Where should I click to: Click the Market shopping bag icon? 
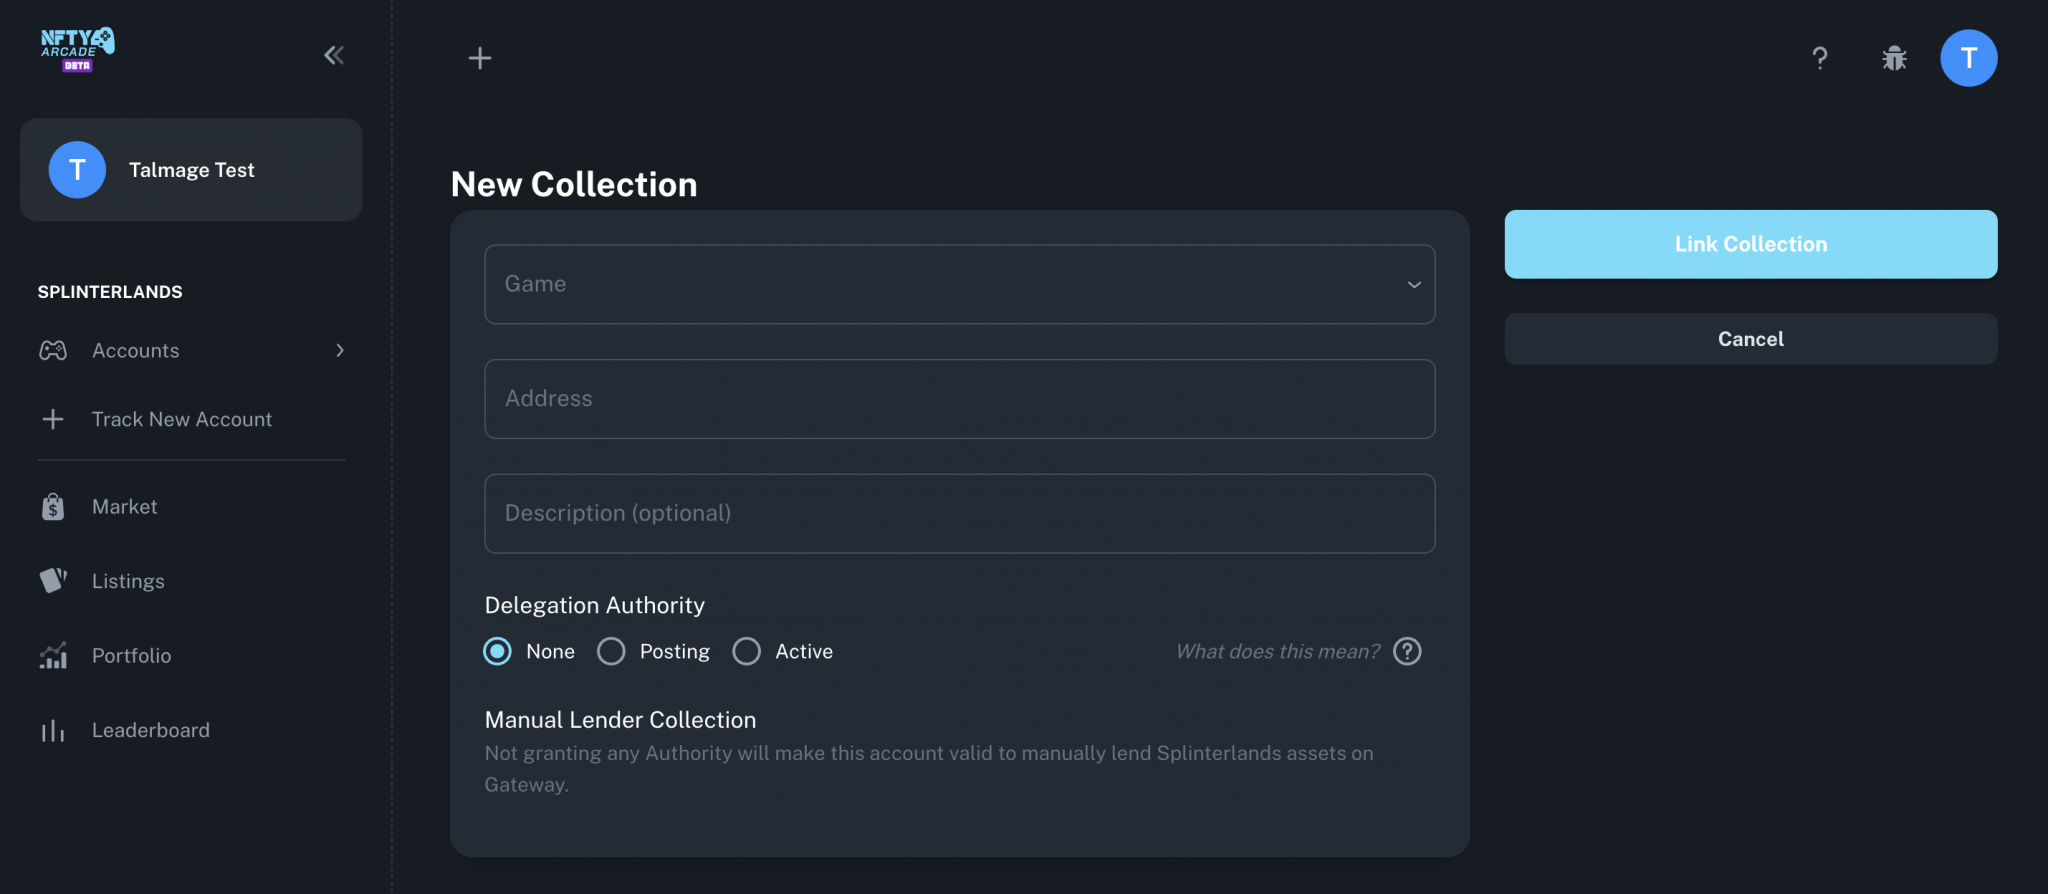pos(53,507)
